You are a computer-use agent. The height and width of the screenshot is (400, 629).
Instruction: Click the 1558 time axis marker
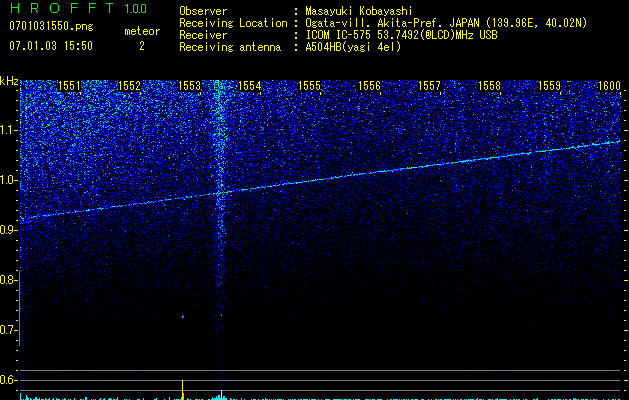[490, 85]
